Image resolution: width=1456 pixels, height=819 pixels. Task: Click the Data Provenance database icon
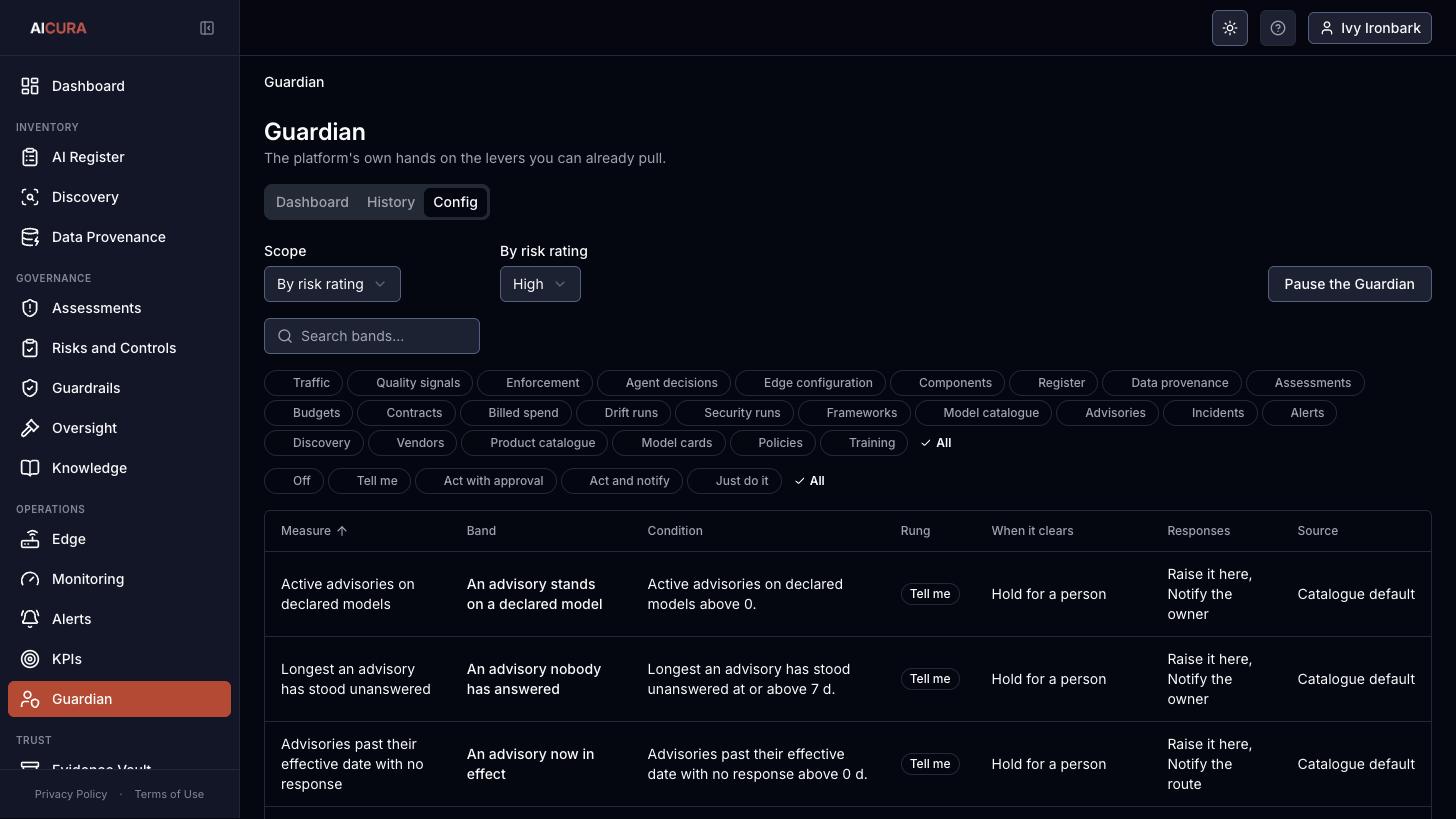[30, 237]
